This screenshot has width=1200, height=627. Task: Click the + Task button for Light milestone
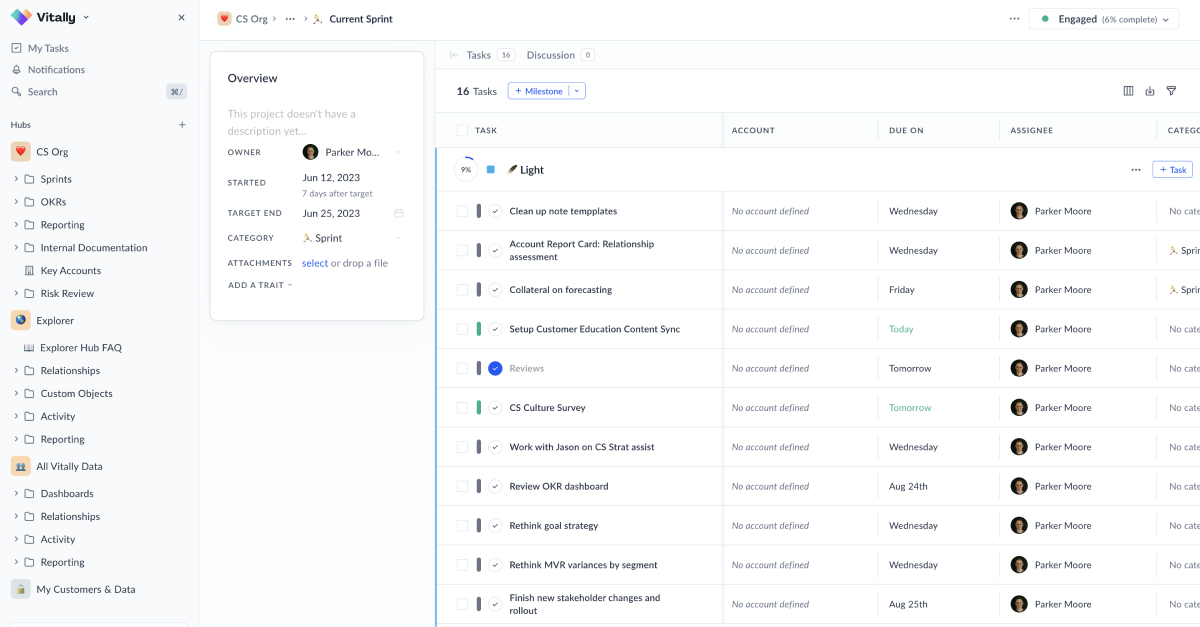(x=1172, y=170)
